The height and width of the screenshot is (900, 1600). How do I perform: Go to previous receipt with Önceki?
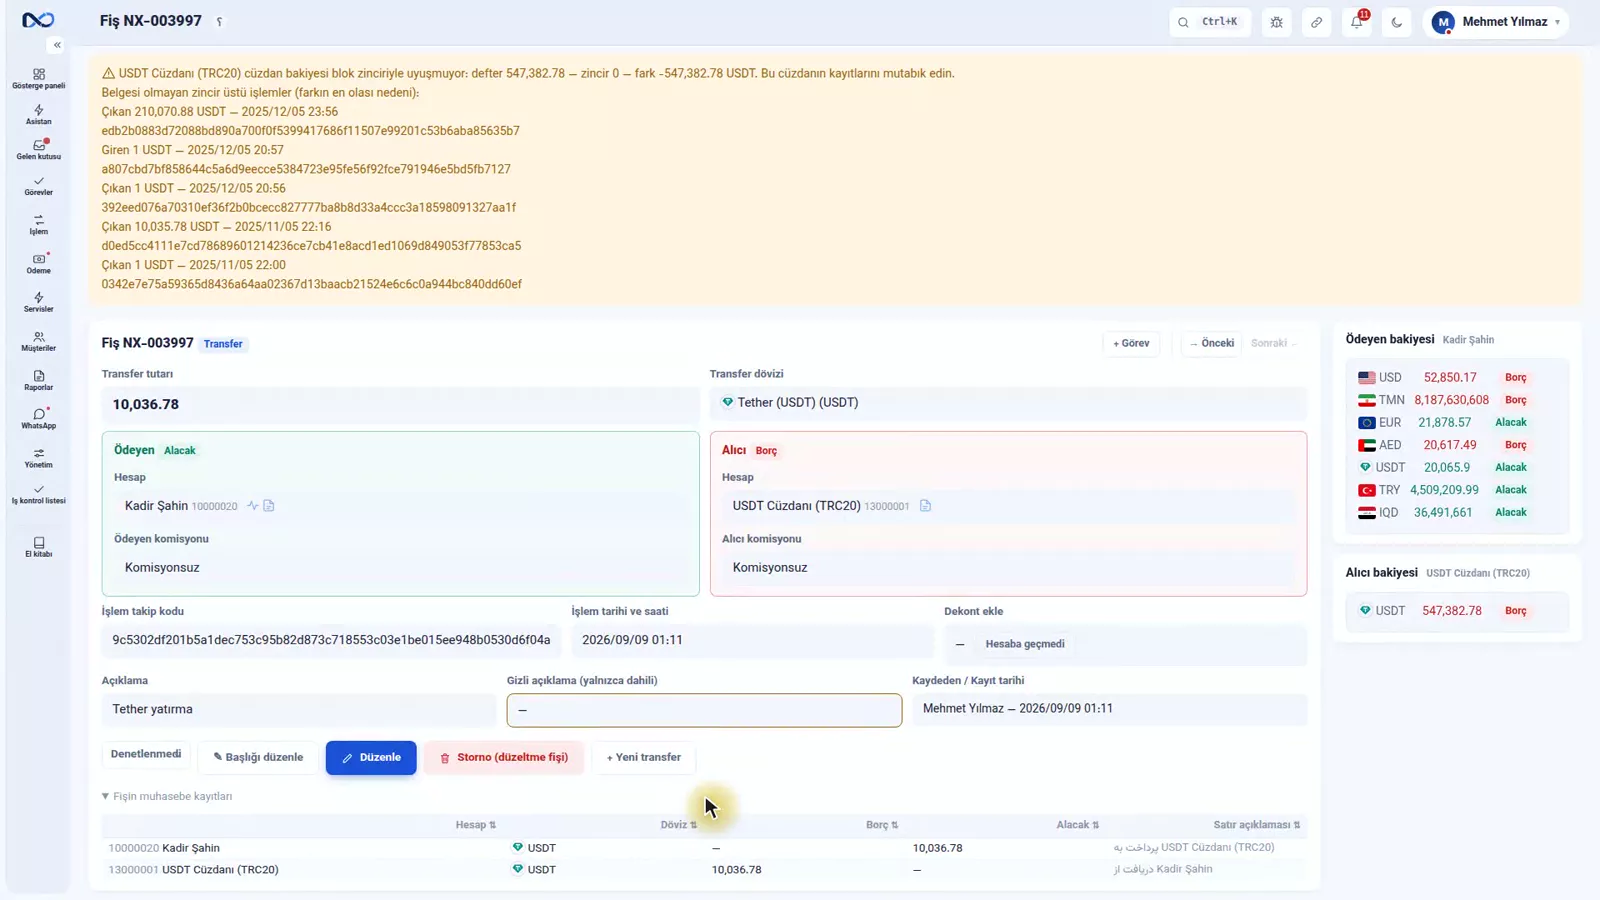[x=1212, y=343]
